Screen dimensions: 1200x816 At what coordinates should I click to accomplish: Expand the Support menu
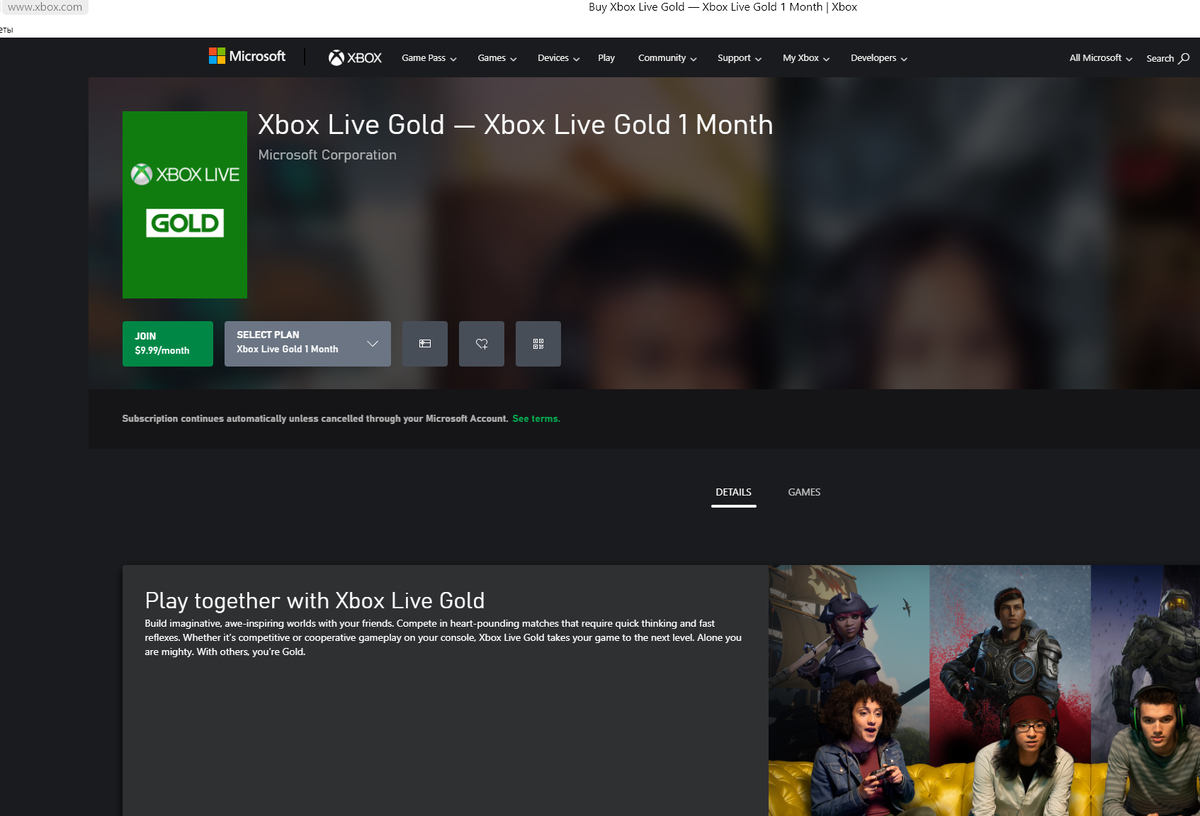click(739, 58)
